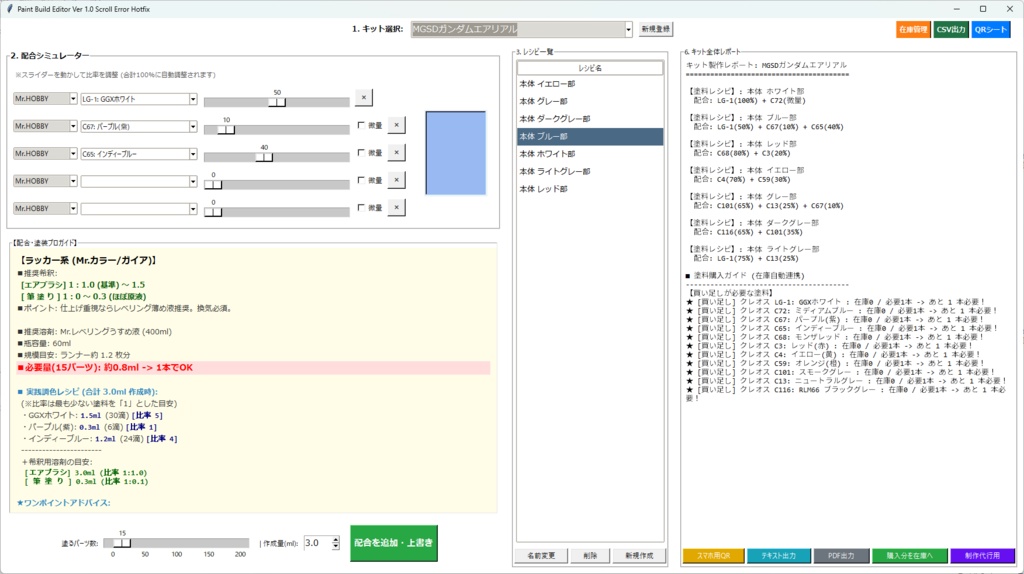
Task: Select recipe 本体 ホワイト部
Action: click(x=590, y=154)
